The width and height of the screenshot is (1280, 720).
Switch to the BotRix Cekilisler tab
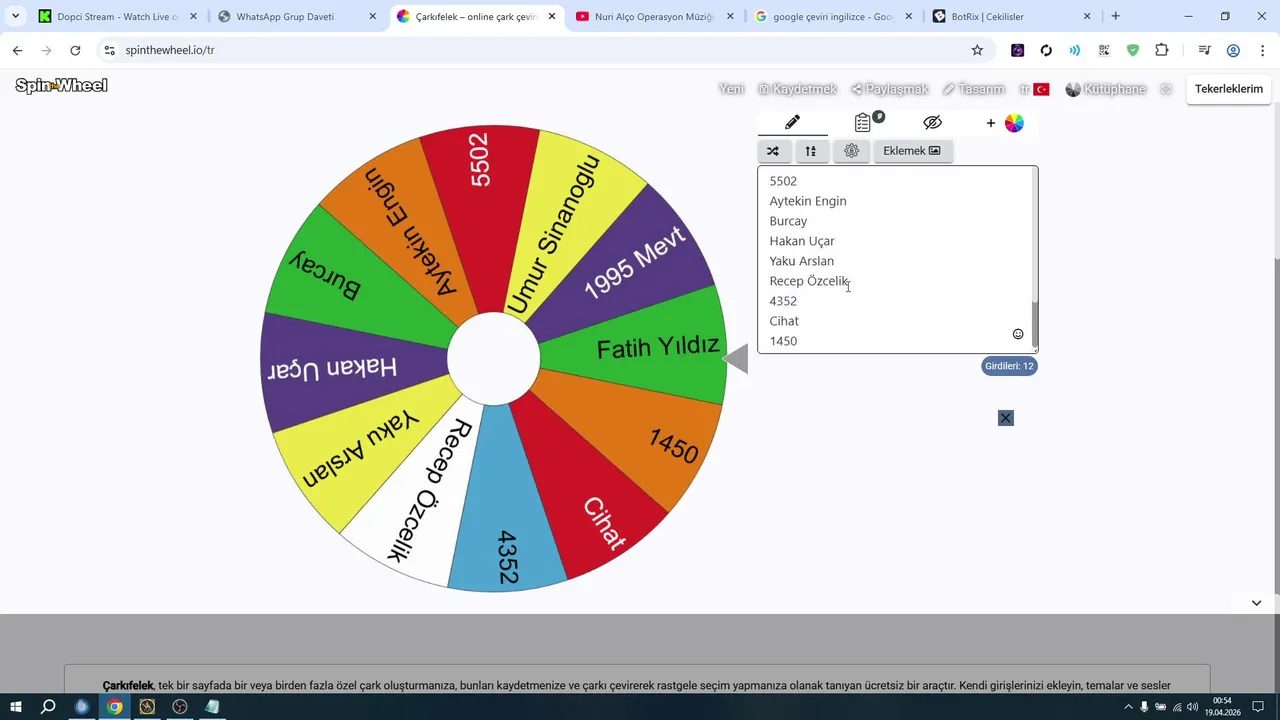pos(1012,16)
